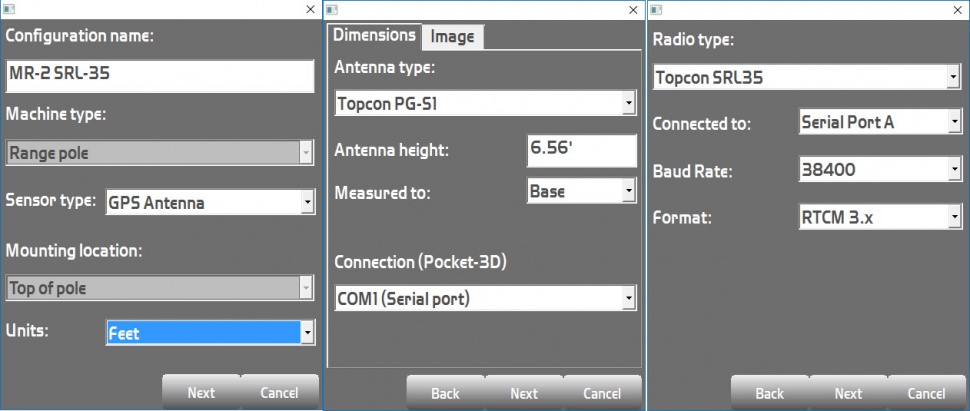
Task: Expand the Measured to dropdown
Action: (581, 190)
